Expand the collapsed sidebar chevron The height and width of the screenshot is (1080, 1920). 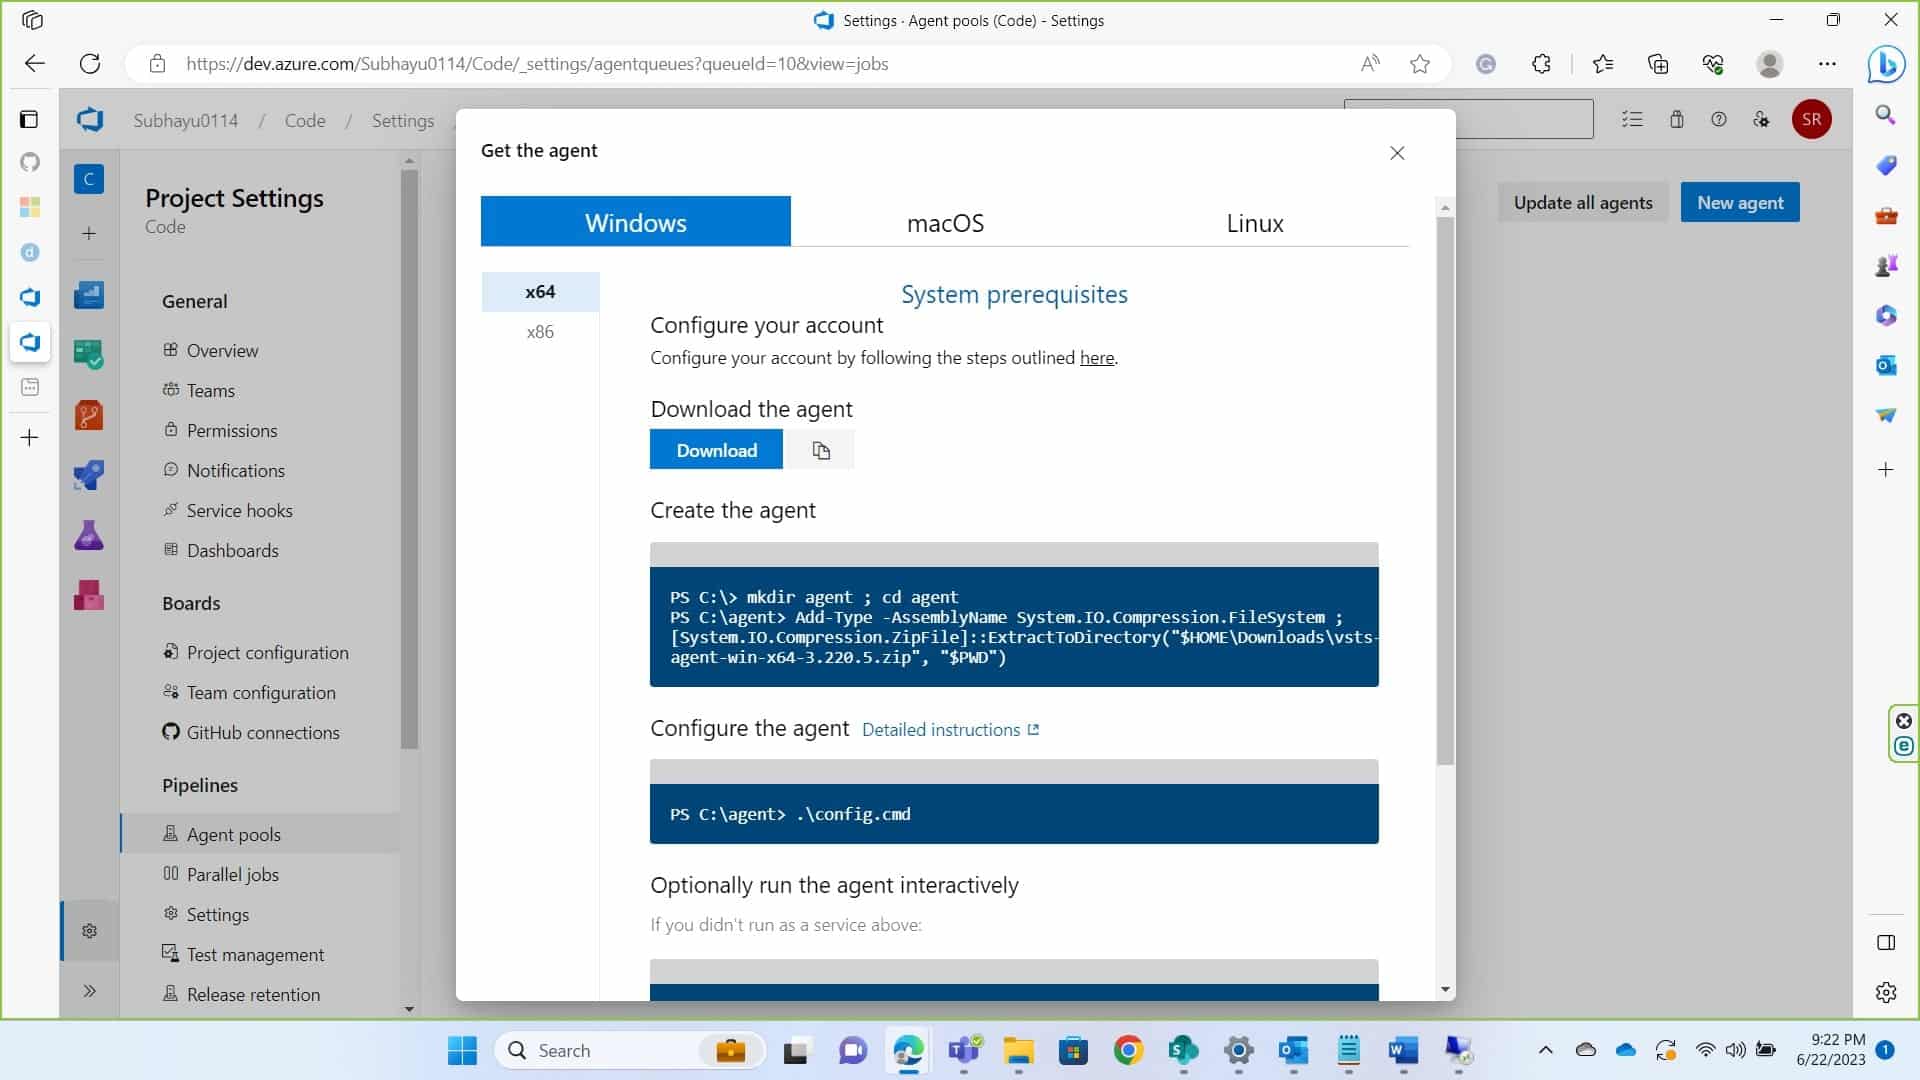[89, 991]
